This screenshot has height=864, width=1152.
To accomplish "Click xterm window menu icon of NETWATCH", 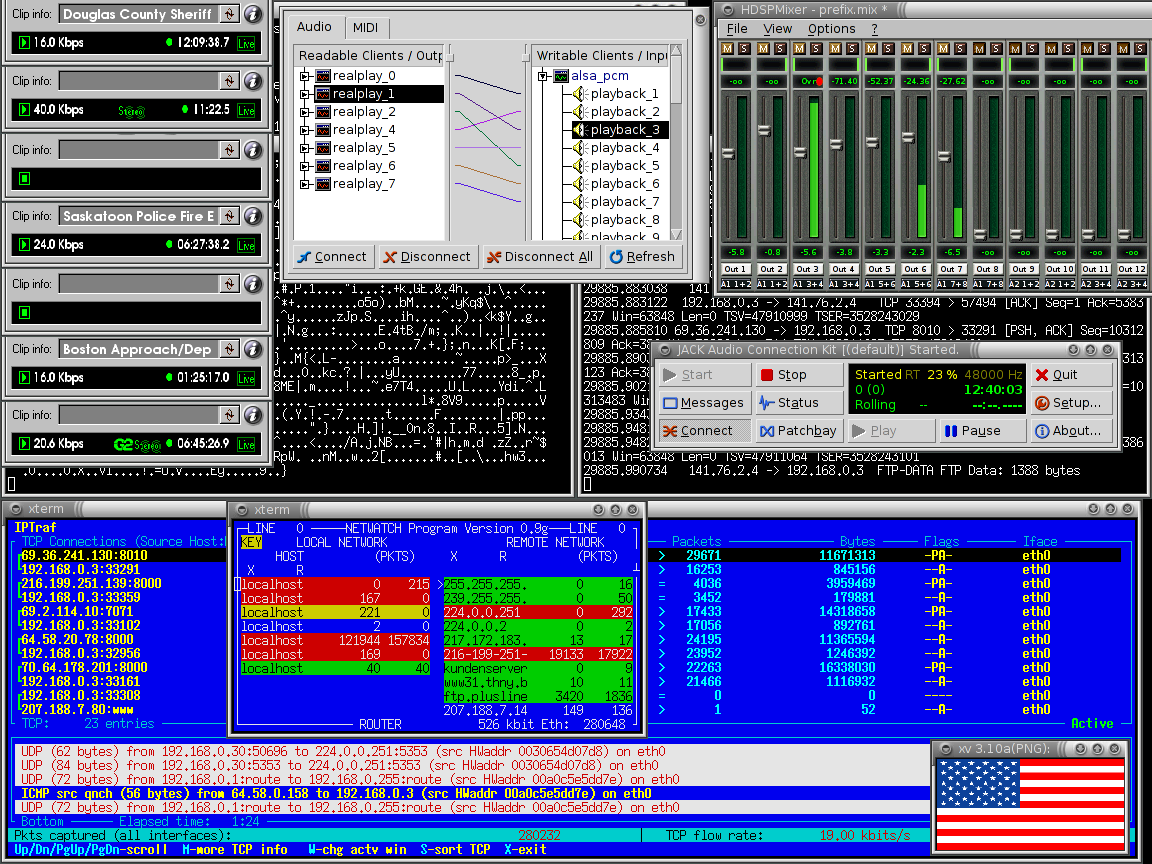I will tap(242, 510).
